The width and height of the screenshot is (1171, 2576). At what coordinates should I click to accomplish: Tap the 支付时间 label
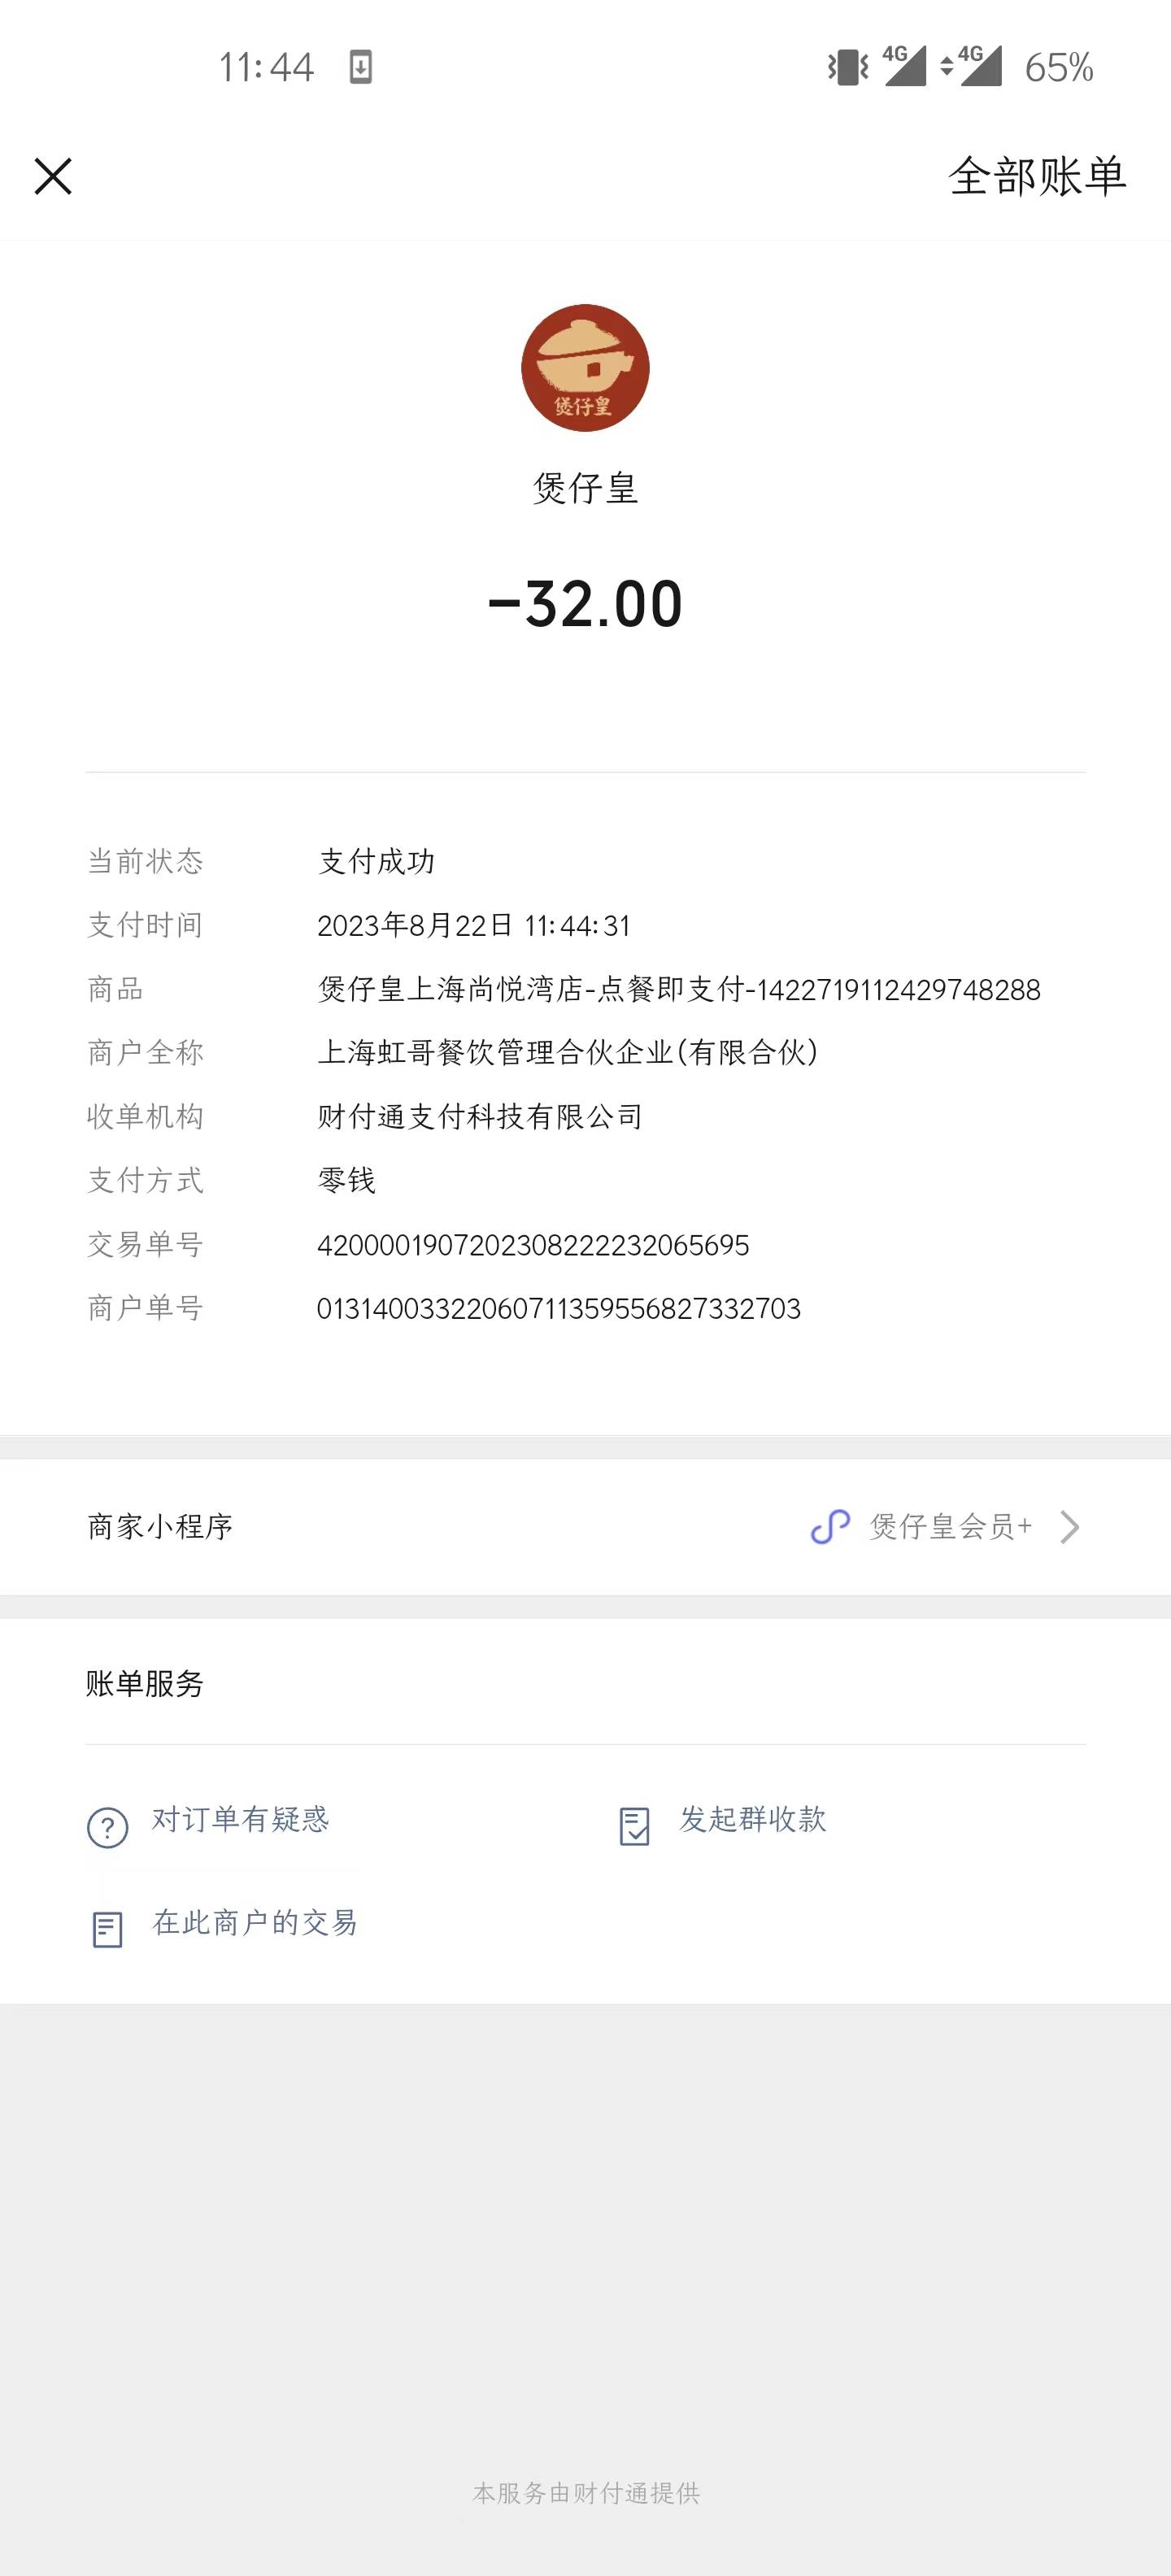[145, 925]
